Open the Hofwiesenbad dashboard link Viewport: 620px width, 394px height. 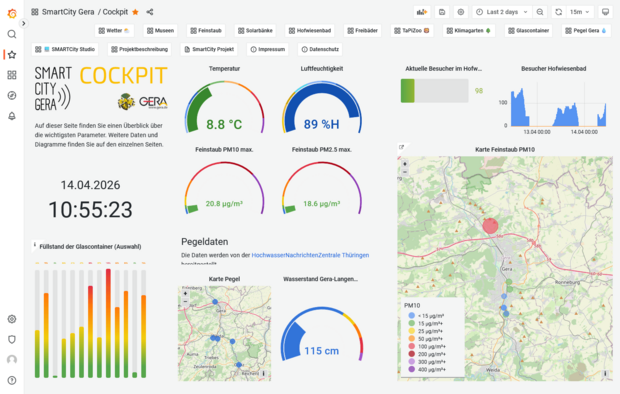click(310, 30)
